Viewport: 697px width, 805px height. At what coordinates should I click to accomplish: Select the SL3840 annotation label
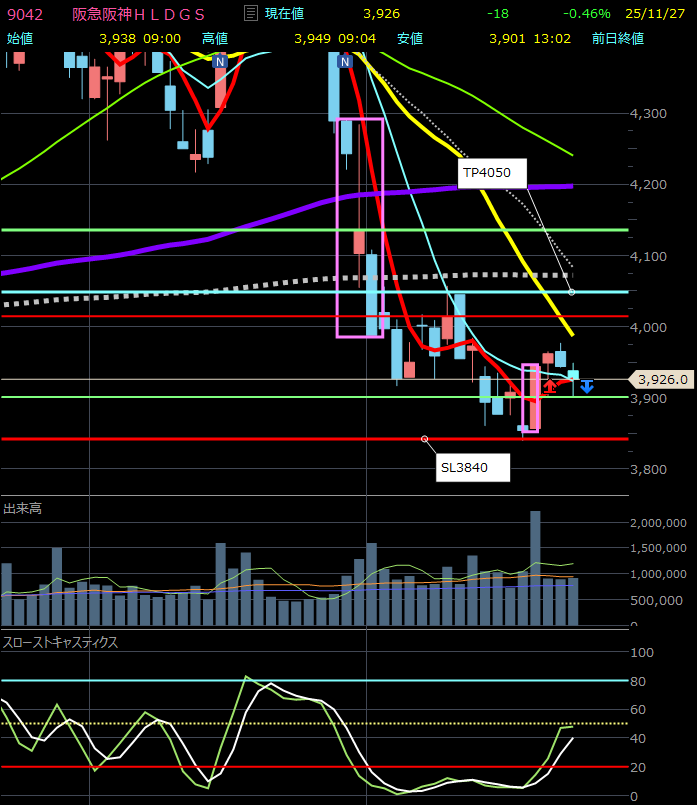coord(472,467)
